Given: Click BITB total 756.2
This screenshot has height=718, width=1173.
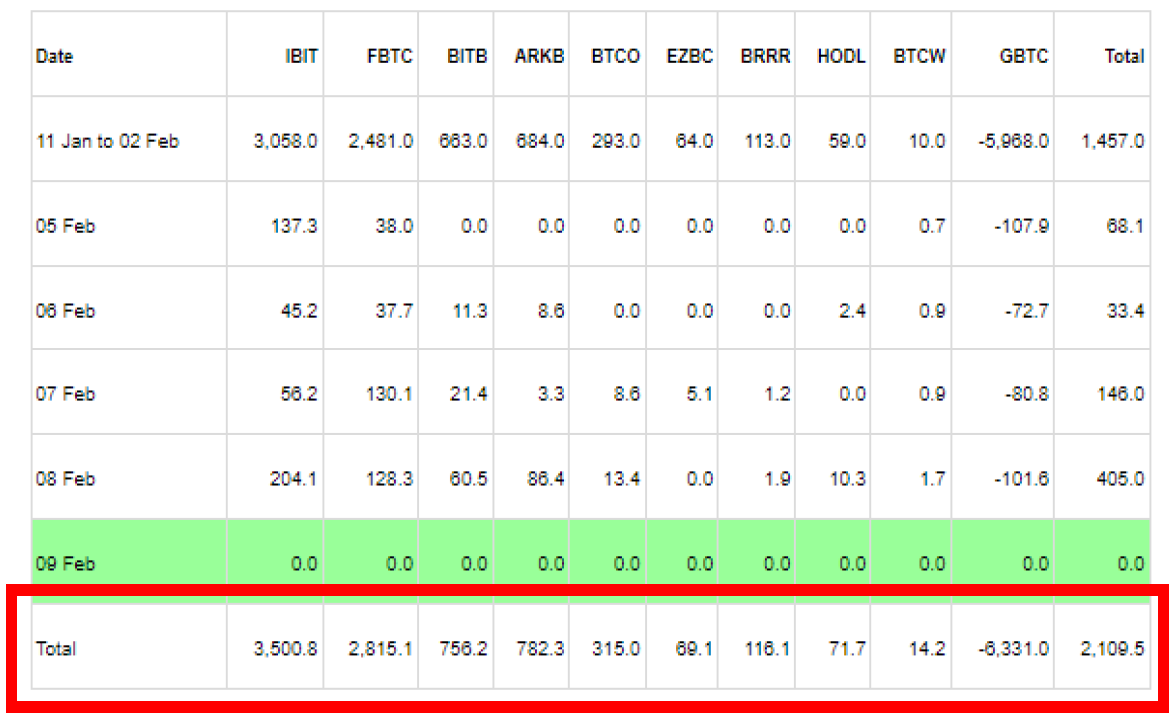Looking at the screenshot, I should coord(463,648).
